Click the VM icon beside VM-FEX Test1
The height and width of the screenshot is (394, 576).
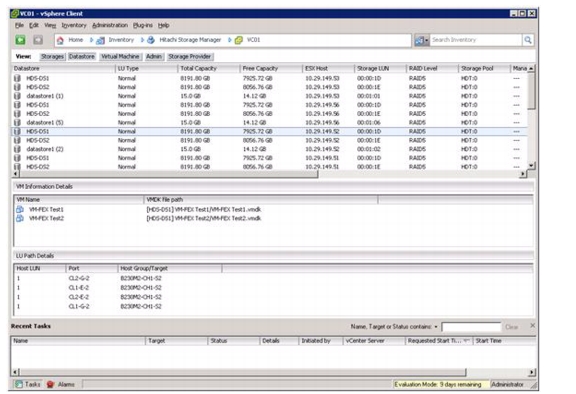tap(20, 209)
